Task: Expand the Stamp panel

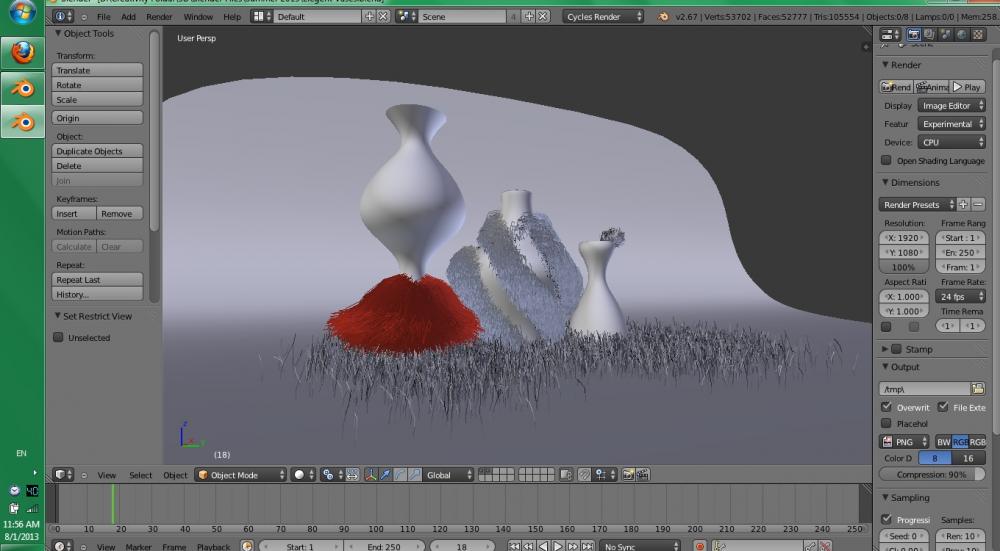Action: pyautogui.click(x=885, y=349)
